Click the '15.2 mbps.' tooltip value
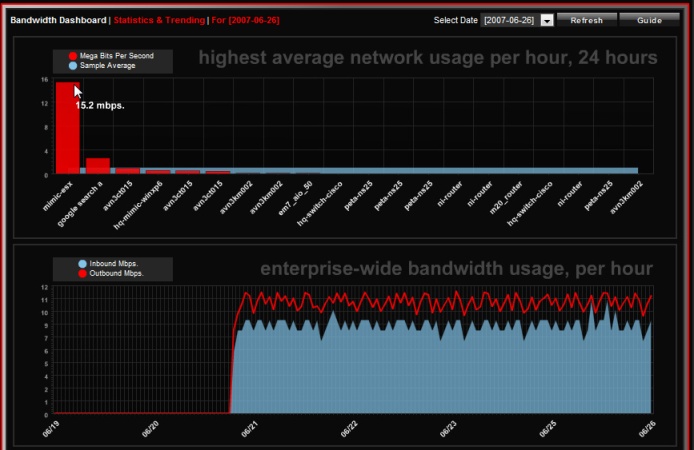 tap(100, 106)
